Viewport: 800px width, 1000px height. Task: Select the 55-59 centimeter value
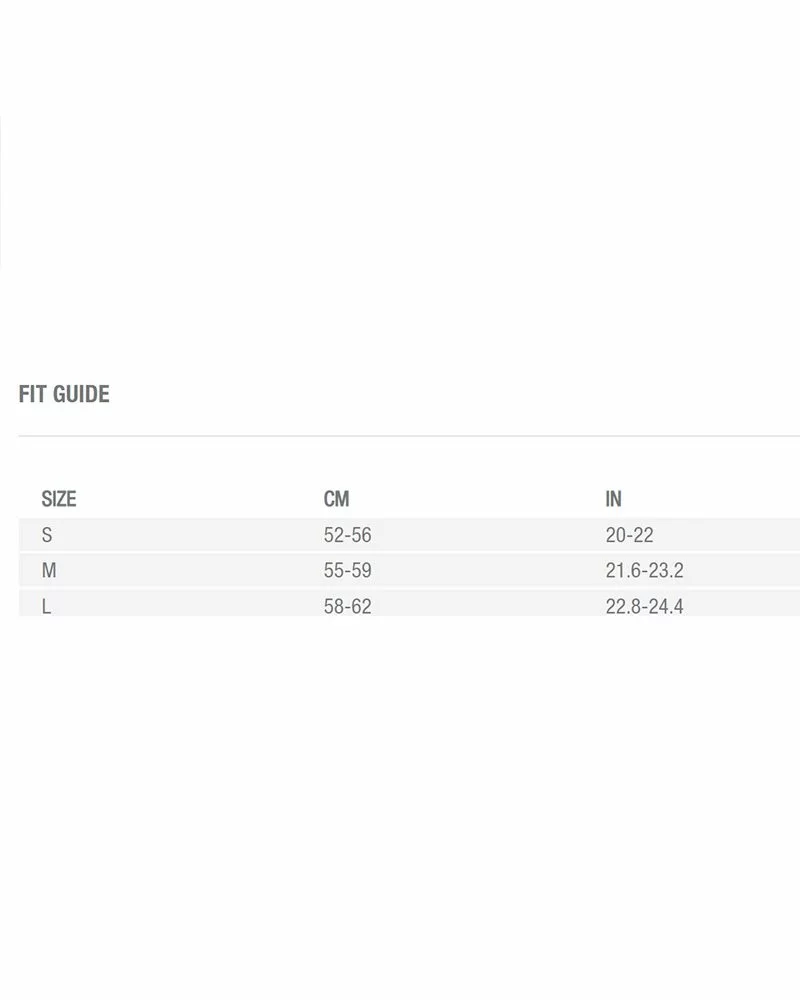347,571
